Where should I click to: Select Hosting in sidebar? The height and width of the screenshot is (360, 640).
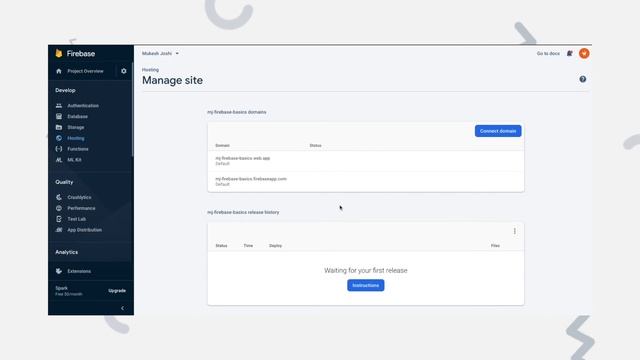coord(76,138)
